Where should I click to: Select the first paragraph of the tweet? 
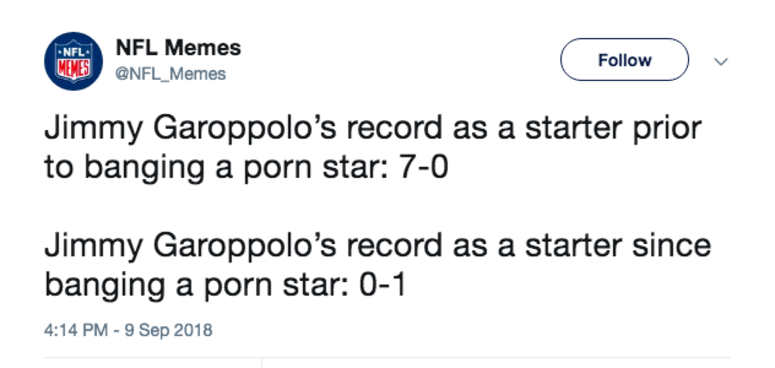coord(373,147)
